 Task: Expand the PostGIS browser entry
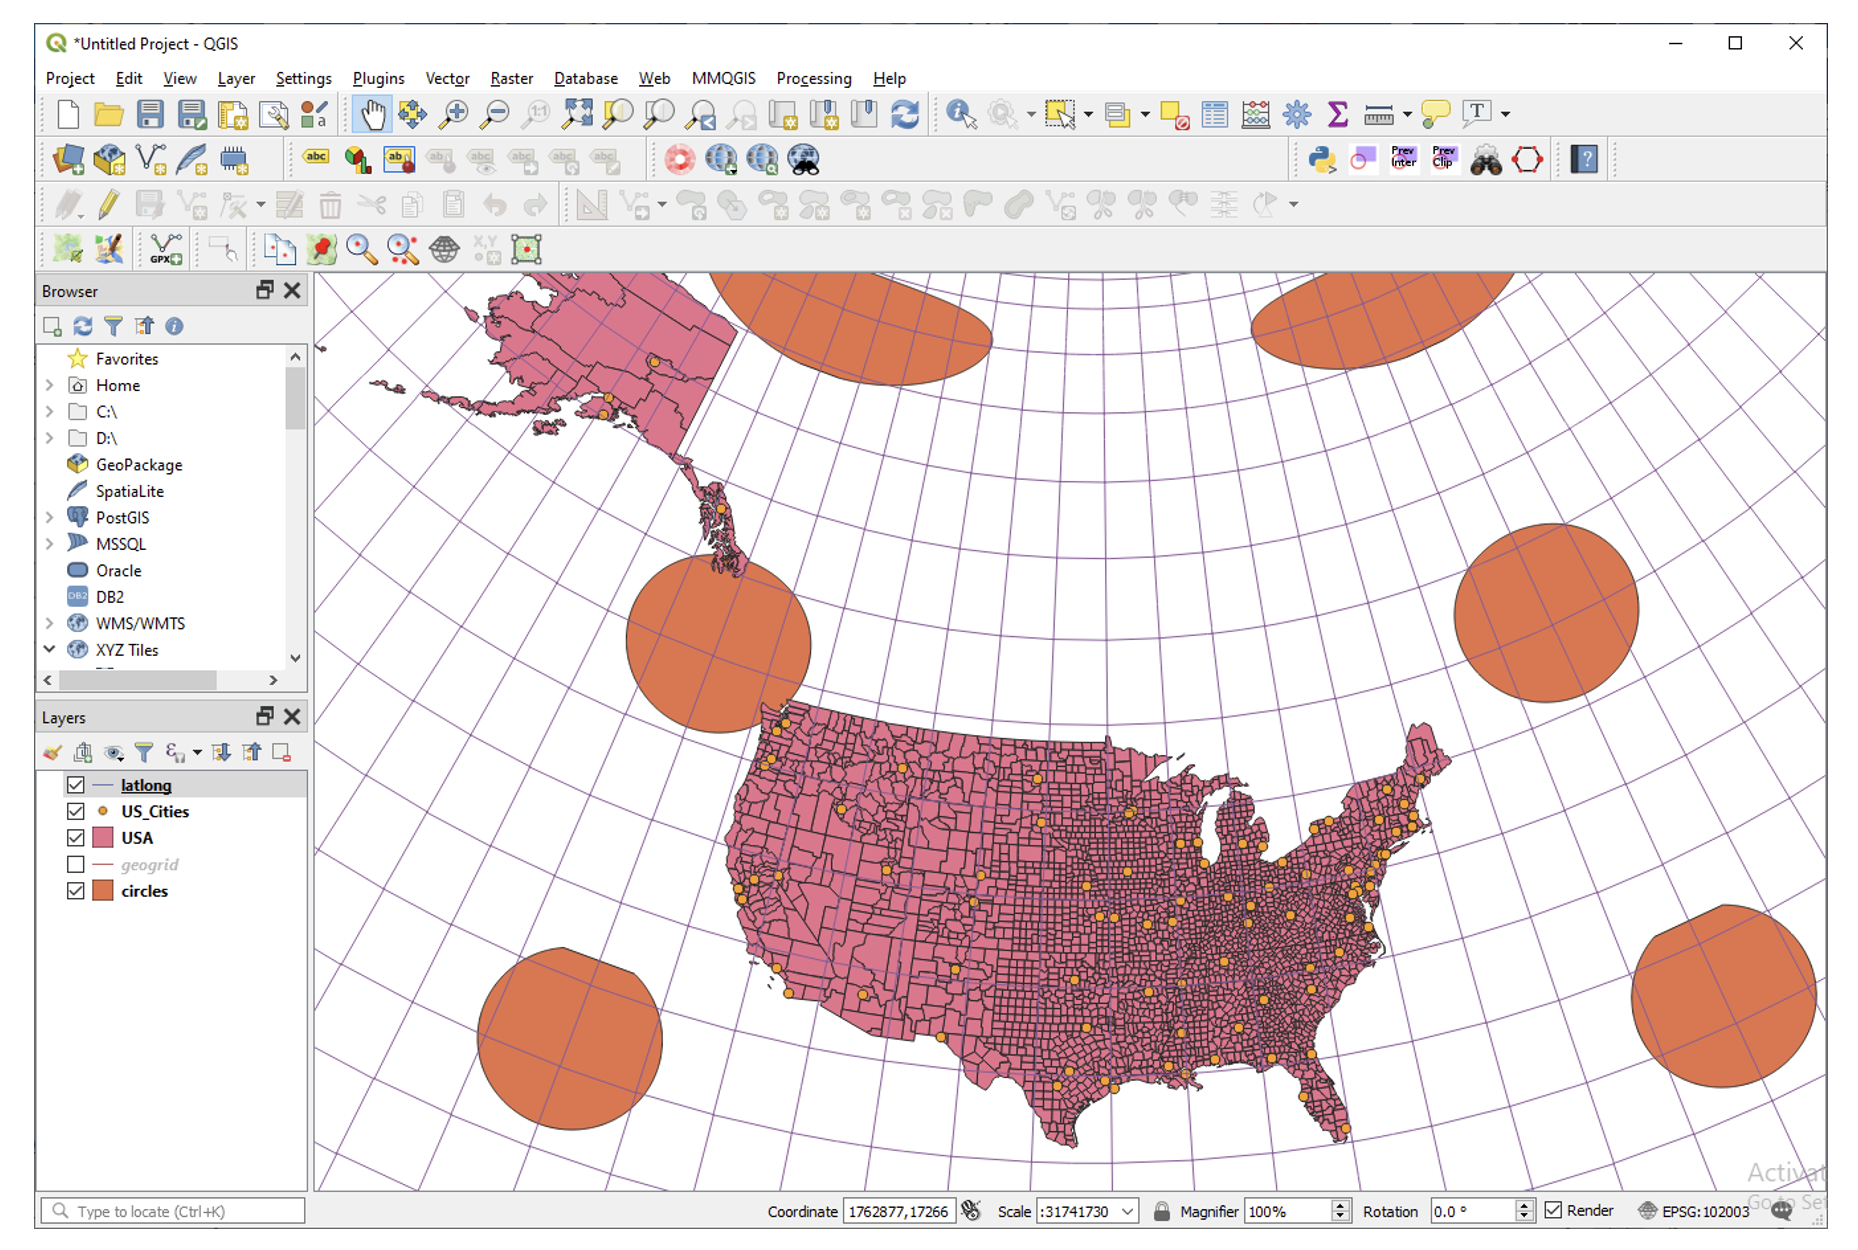tap(50, 517)
